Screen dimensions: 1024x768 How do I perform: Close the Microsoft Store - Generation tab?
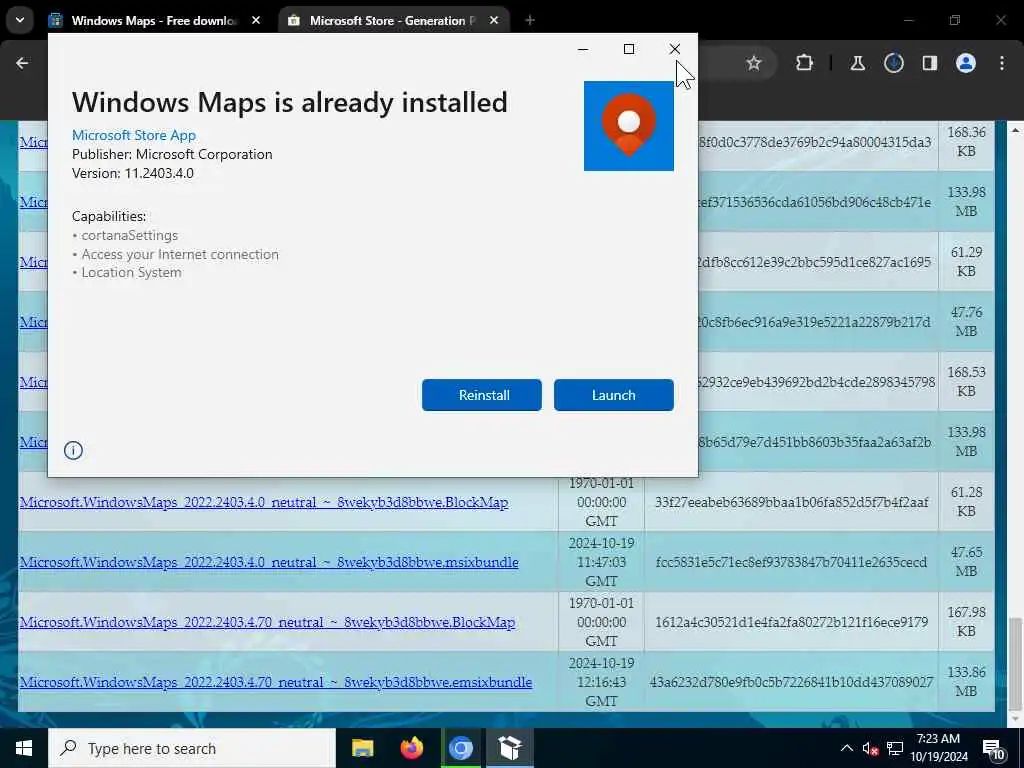pos(494,20)
